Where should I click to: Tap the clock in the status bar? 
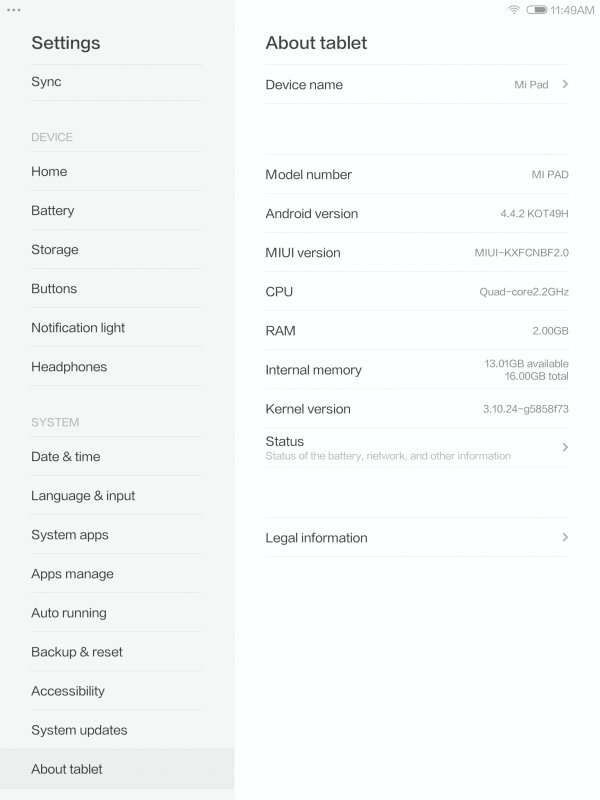point(563,12)
